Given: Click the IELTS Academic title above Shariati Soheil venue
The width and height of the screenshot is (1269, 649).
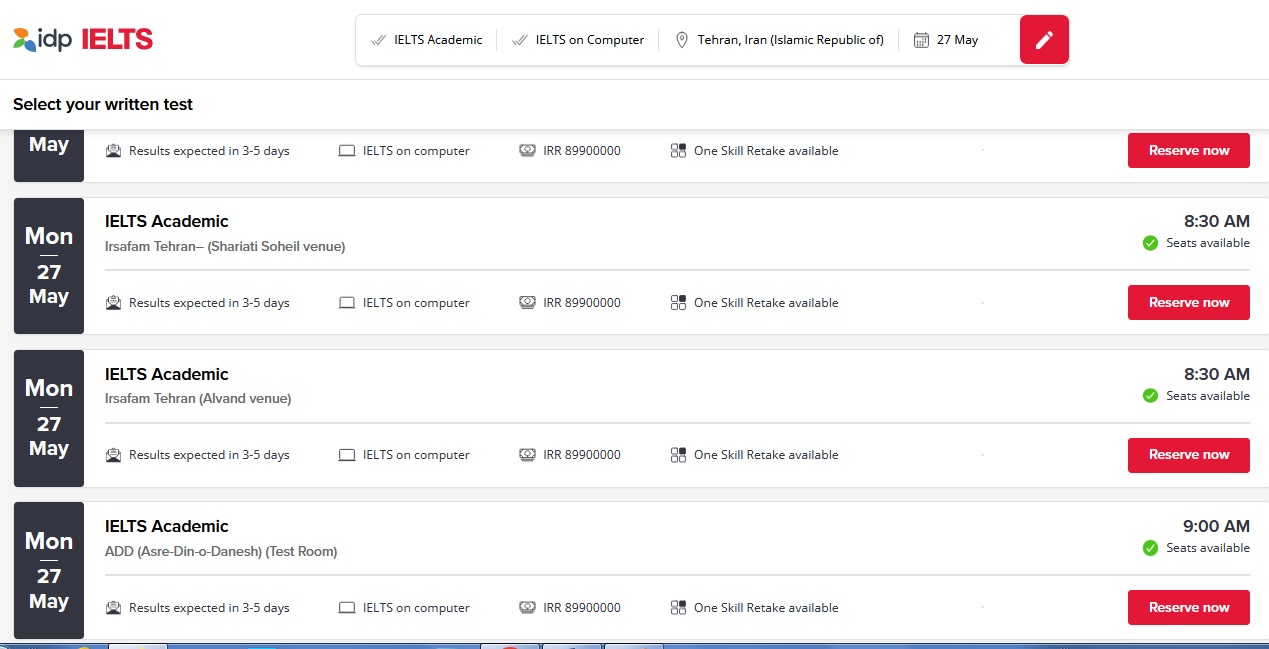Looking at the screenshot, I should [x=167, y=221].
